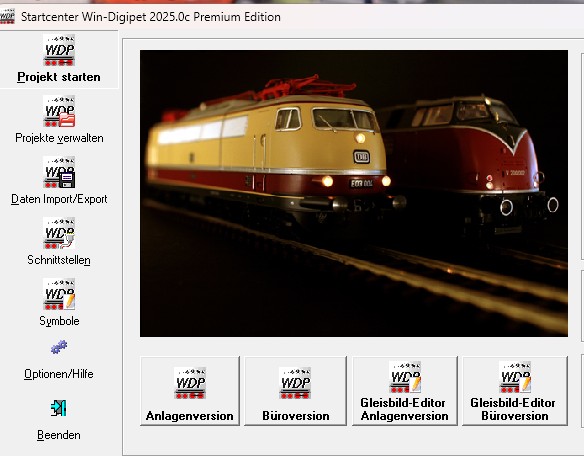
Task: Choose the Daten Import/Export label
Action: [59, 199]
